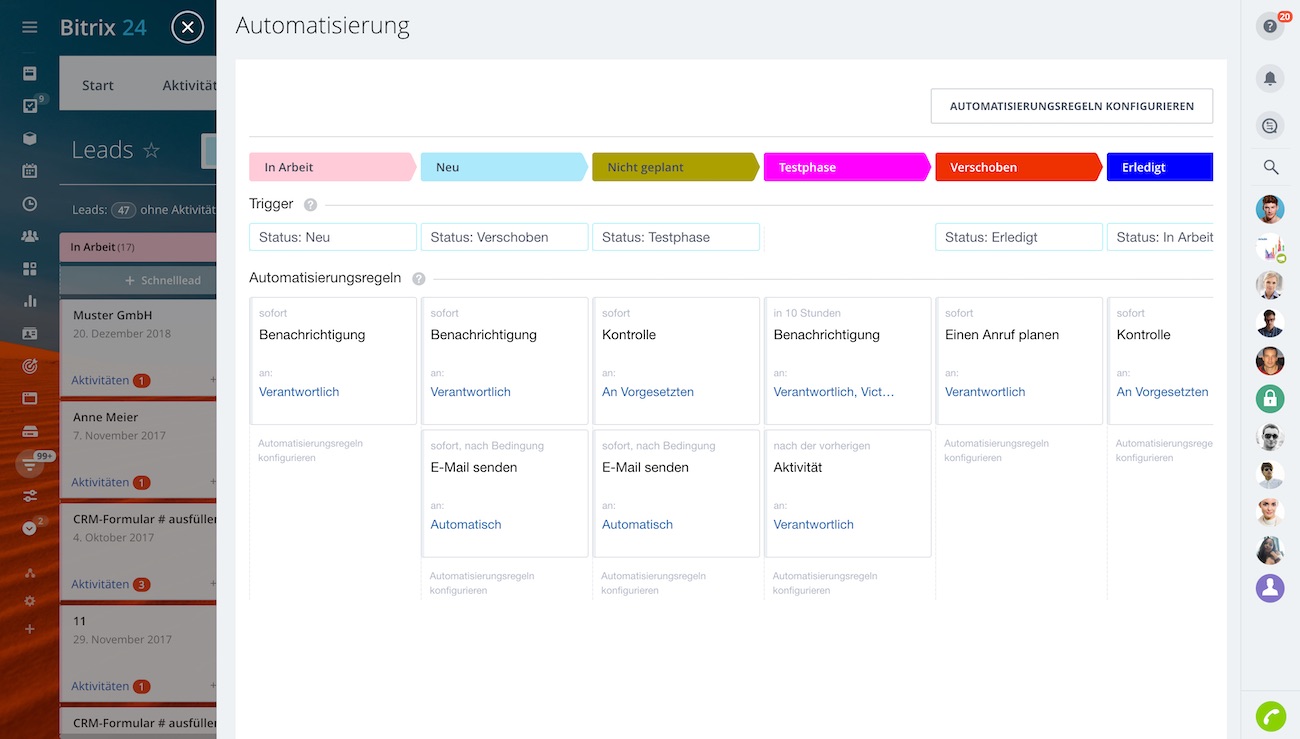This screenshot has height=739, width=1300.
Task: Click the Status: Neu trigger box
Action: click(333, 237)
